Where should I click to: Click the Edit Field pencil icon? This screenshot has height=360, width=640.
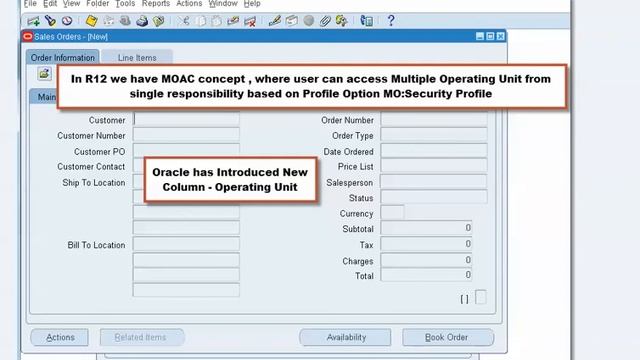coord(275,20)
